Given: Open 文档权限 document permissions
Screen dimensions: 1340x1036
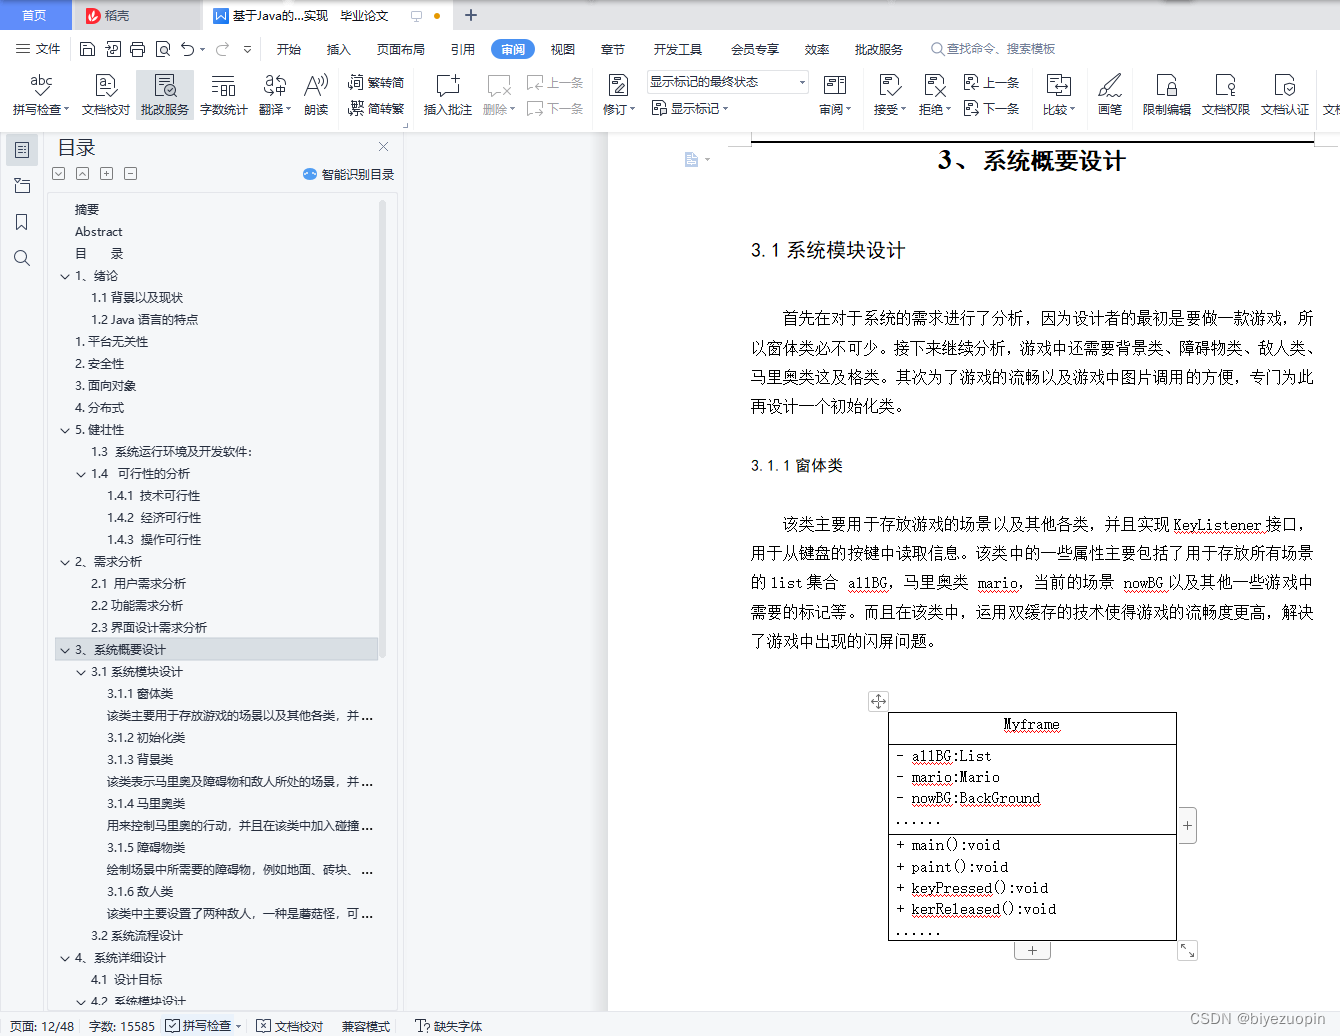Looking at the screenshot, I should pos(1226,94).
